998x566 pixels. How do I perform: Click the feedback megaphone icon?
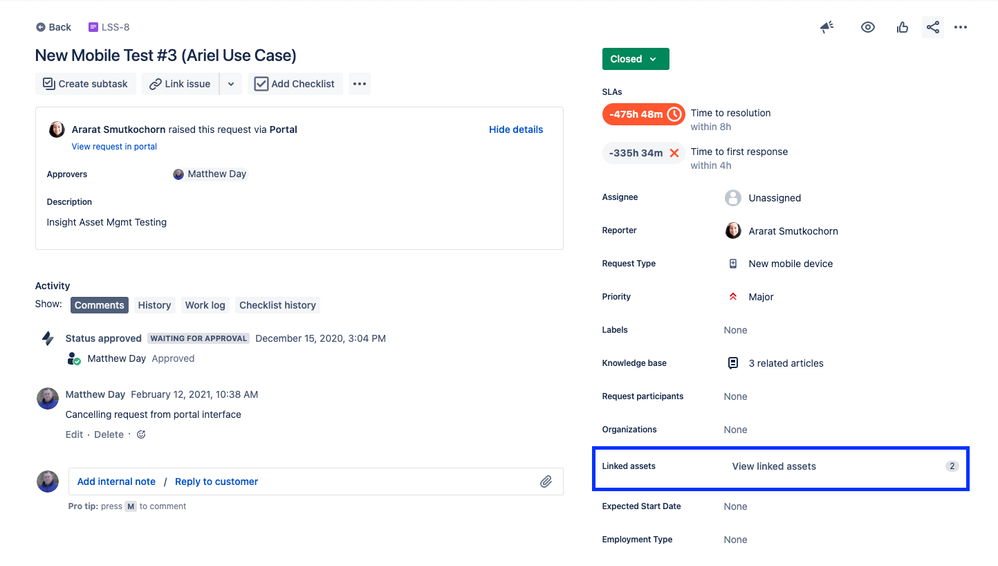pyautogui.click(x=827, y=27)
